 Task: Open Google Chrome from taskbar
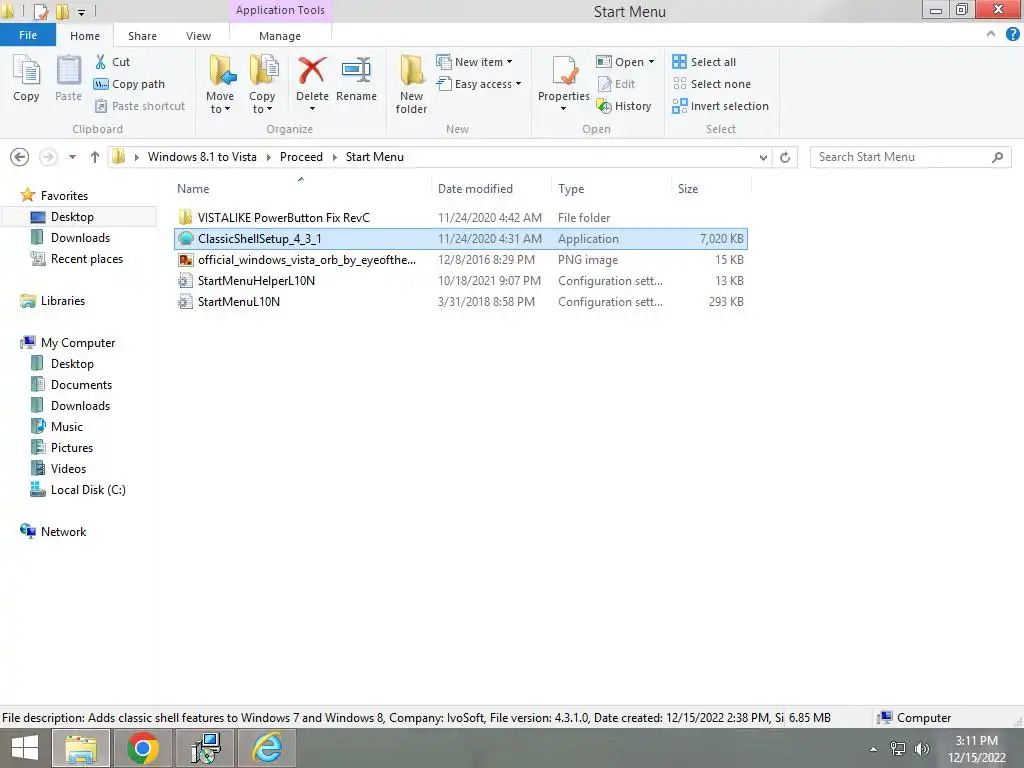click(142, 748)
